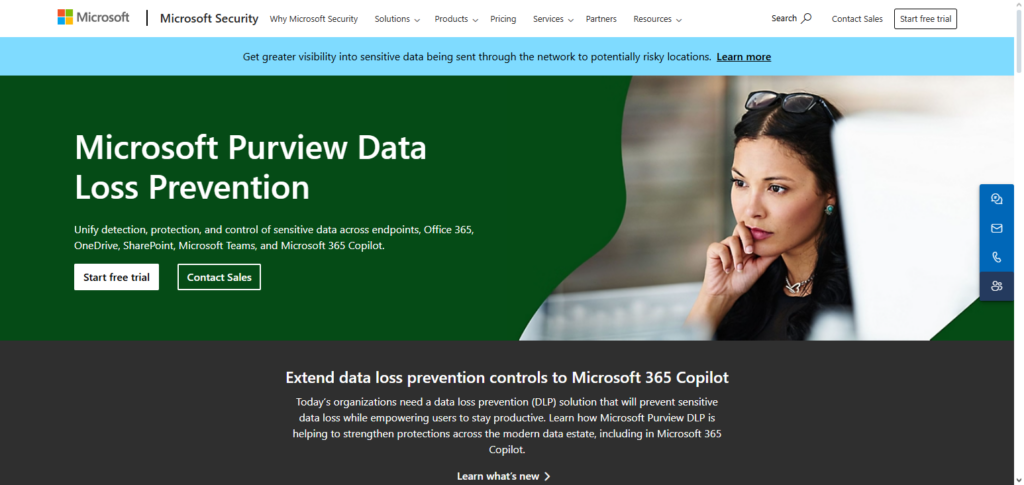Click Start free trial in the header
1024x485 pixels.
pyautogui.click(x=925, y=19)
